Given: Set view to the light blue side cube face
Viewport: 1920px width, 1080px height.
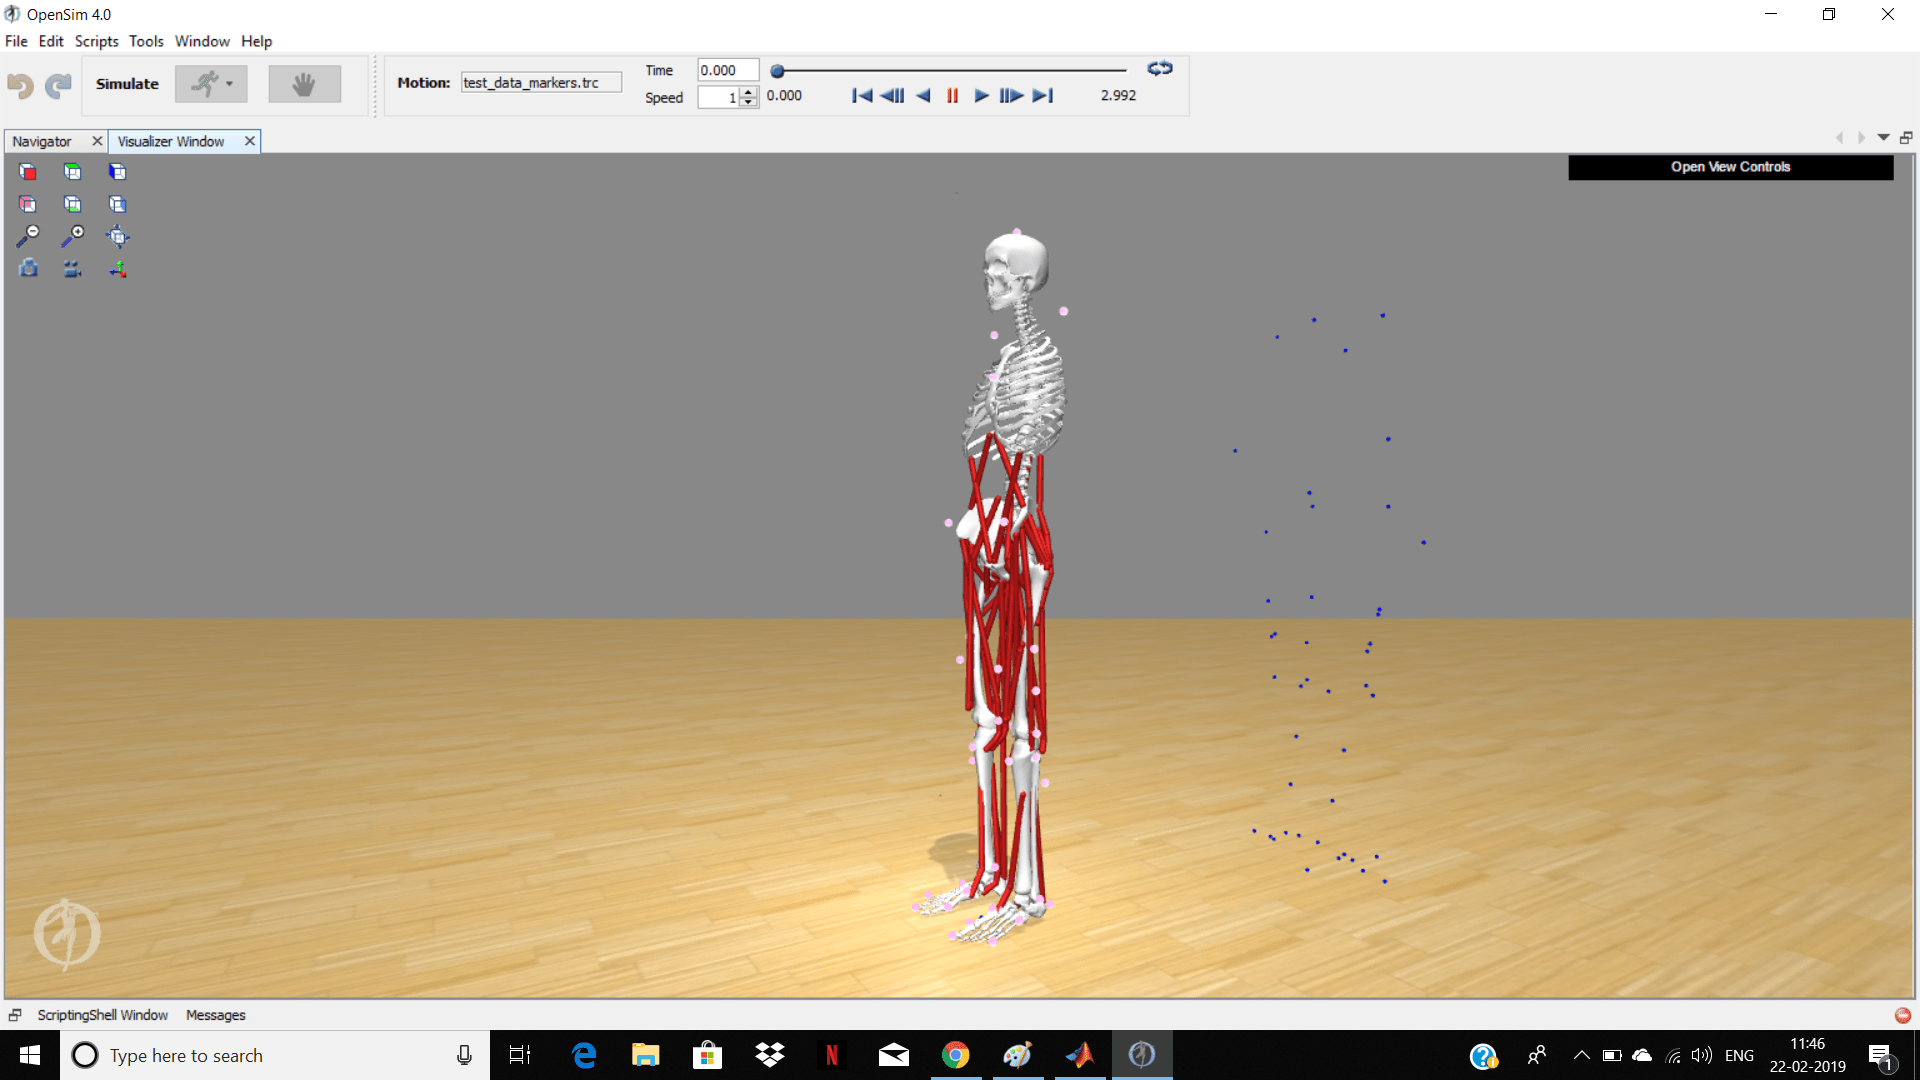Looking at the screenshot, I should coord(117,204).
